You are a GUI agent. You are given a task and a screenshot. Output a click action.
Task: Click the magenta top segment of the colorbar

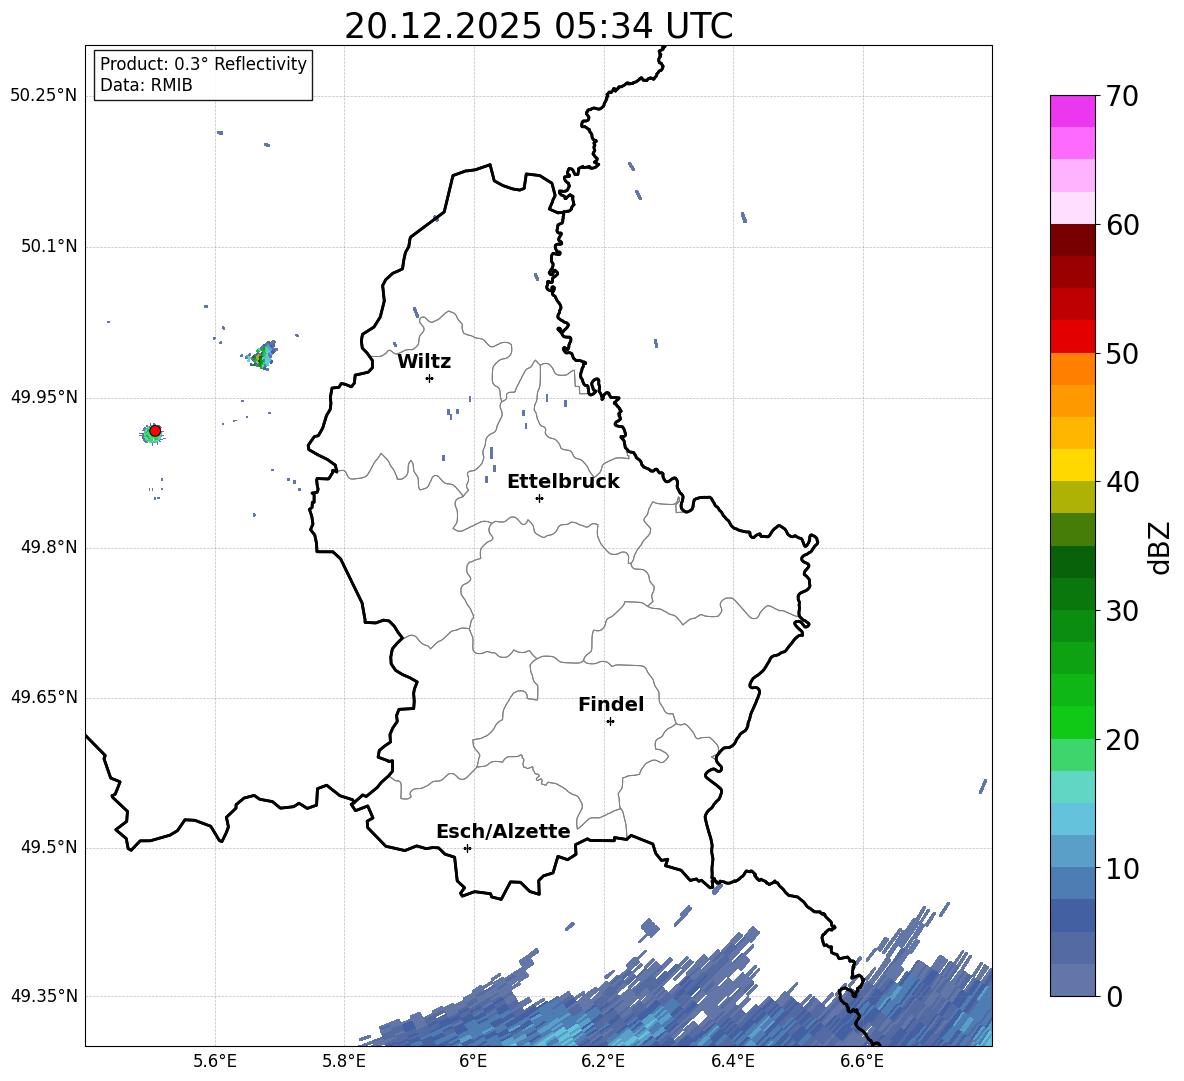[1072, 111]
